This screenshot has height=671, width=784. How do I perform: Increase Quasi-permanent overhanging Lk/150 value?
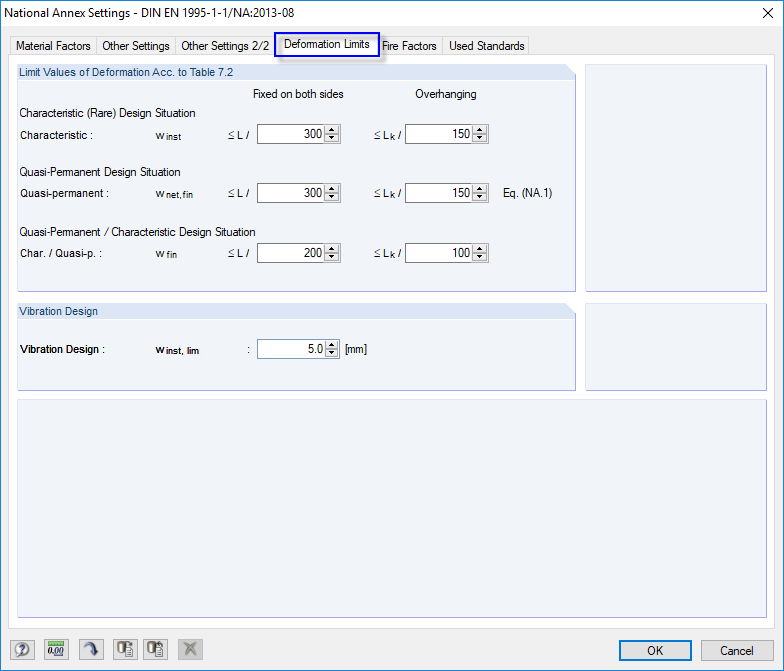tap(480, 189)
